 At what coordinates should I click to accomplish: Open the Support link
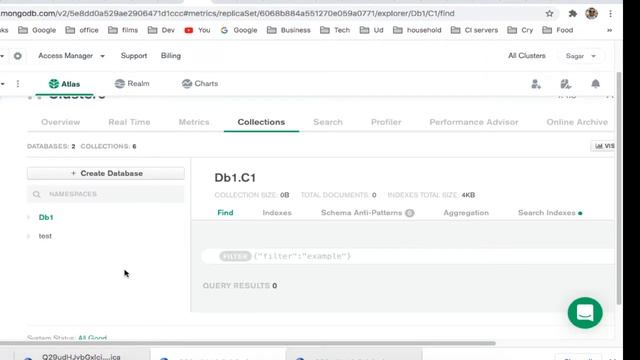(134, 56)
